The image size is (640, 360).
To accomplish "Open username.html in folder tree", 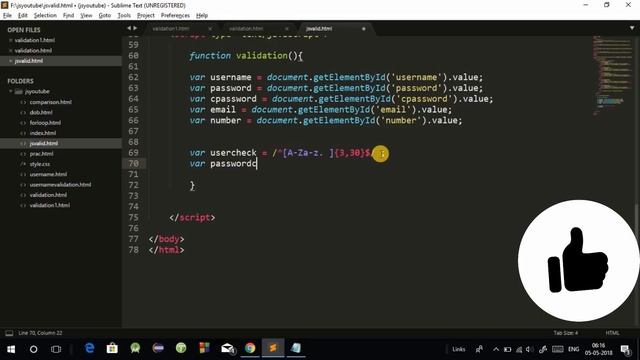I will pyautogui.click(x=48, y=174).
